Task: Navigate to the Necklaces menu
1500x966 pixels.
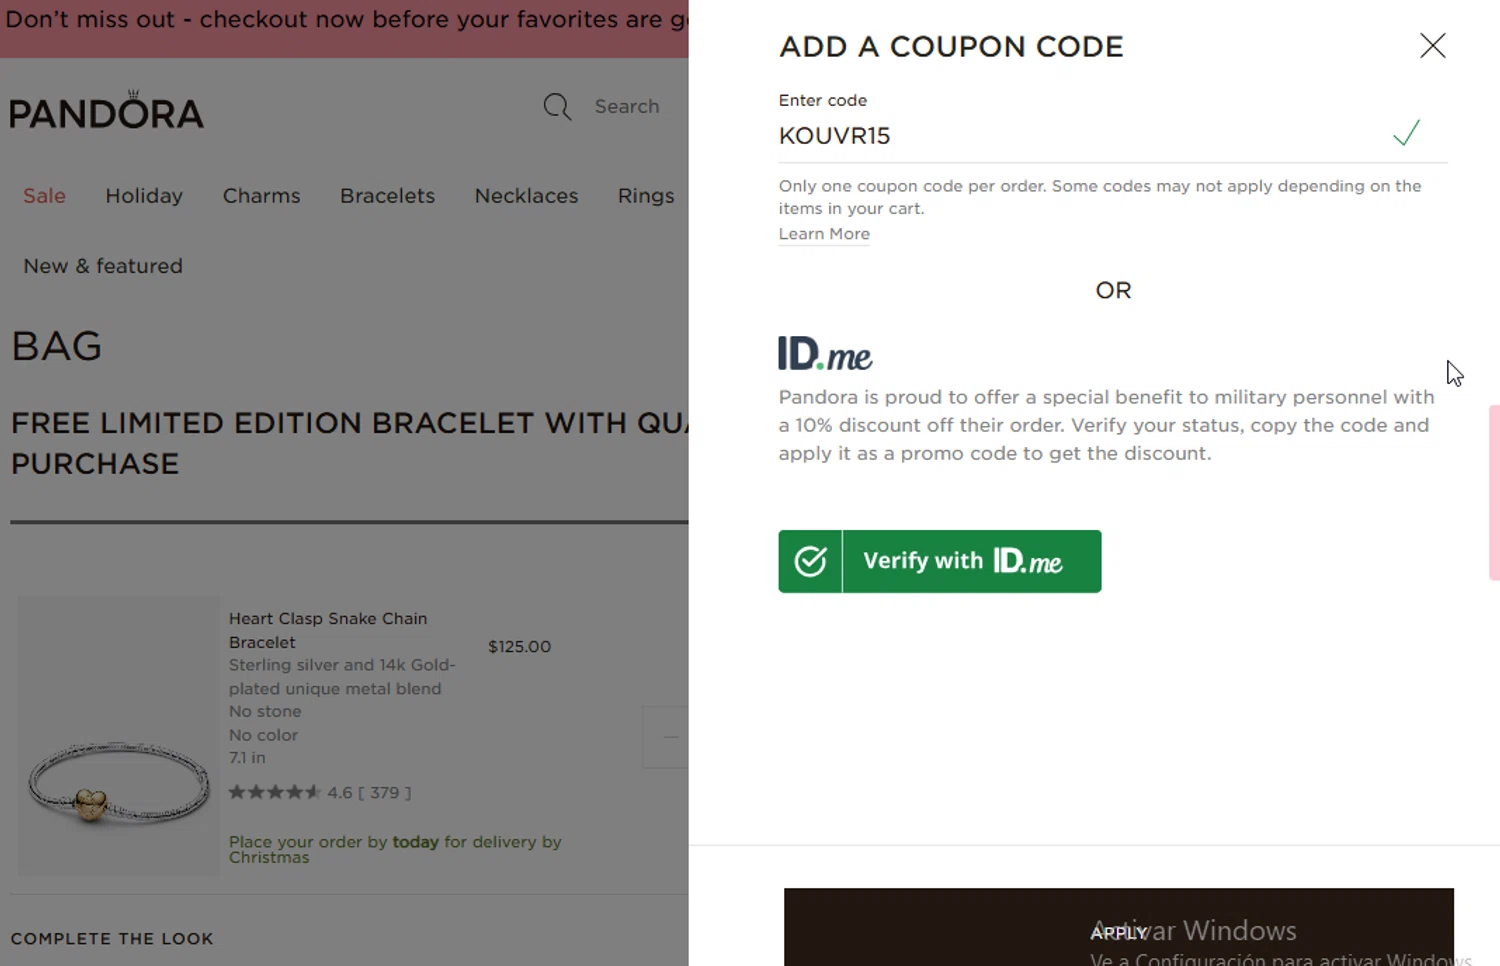Action: 526,196
